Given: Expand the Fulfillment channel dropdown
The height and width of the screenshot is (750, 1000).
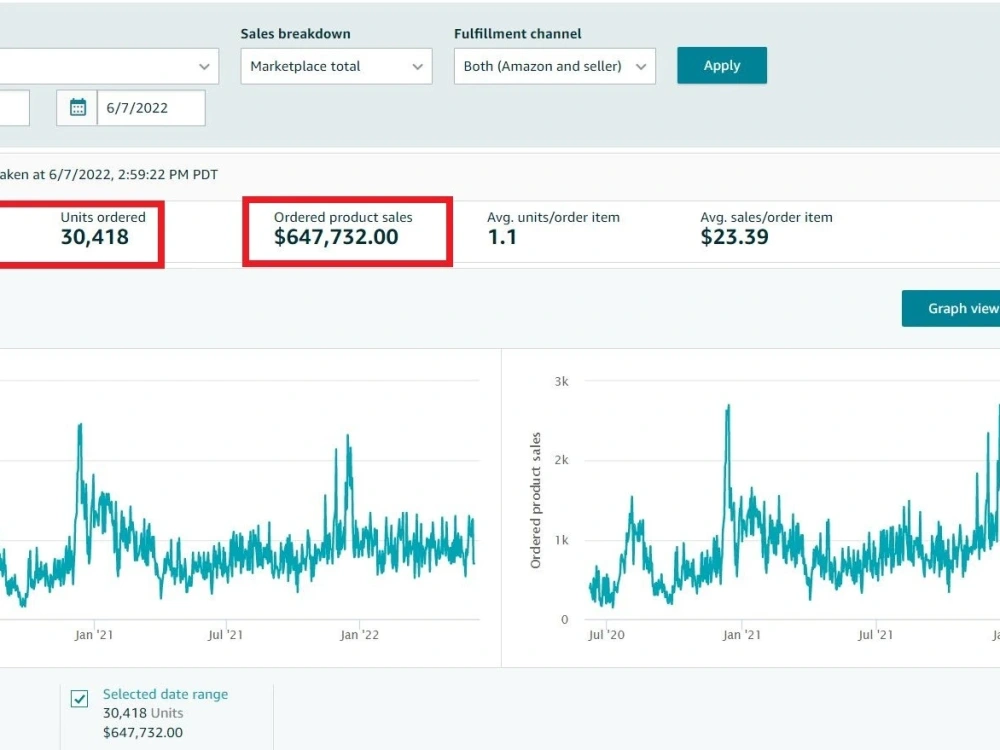Looking at the screenshot, I should point(554,66).
